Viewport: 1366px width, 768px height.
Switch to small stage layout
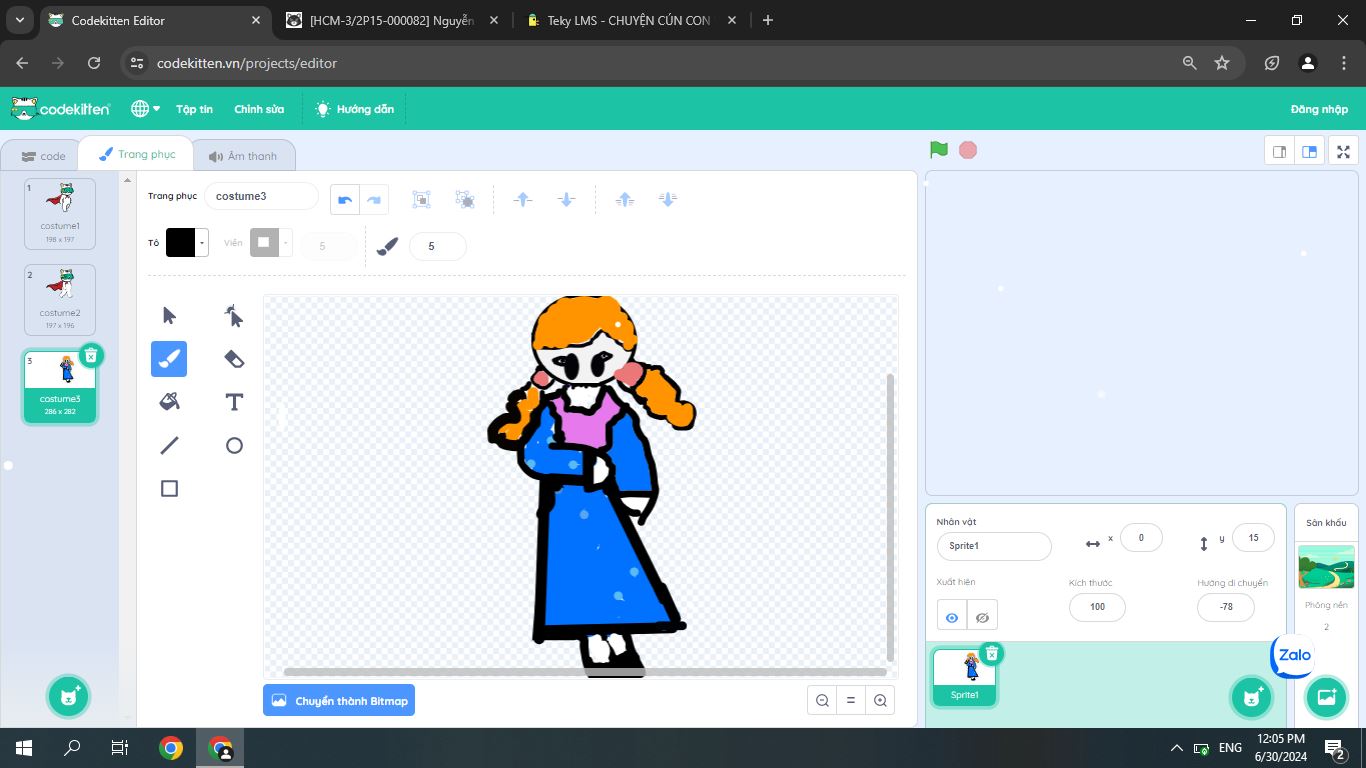[x=1279, y=152]
